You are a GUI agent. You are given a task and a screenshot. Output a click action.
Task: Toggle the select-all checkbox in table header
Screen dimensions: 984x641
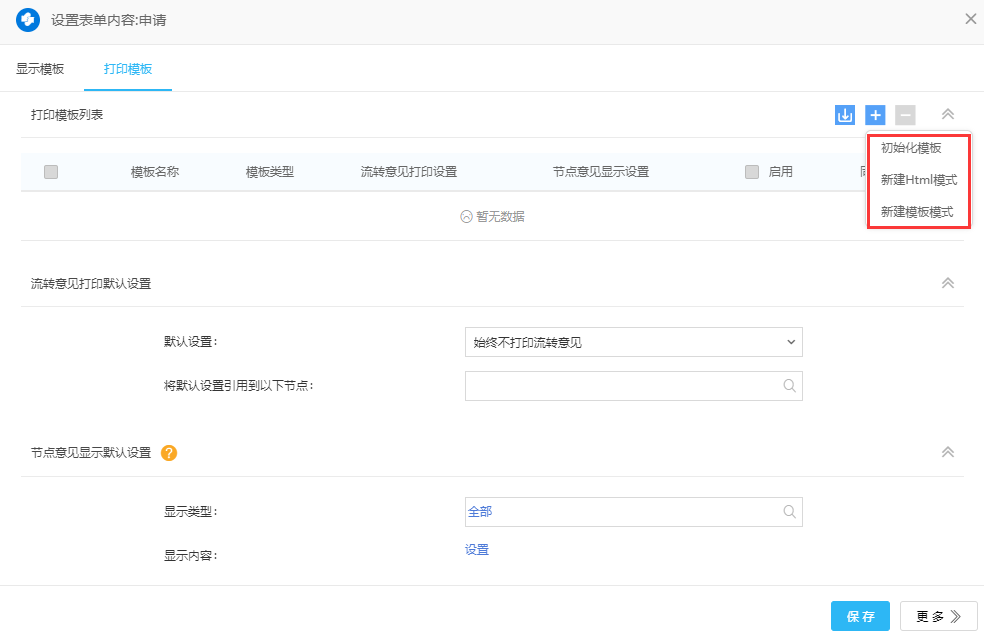click(51, 172)
